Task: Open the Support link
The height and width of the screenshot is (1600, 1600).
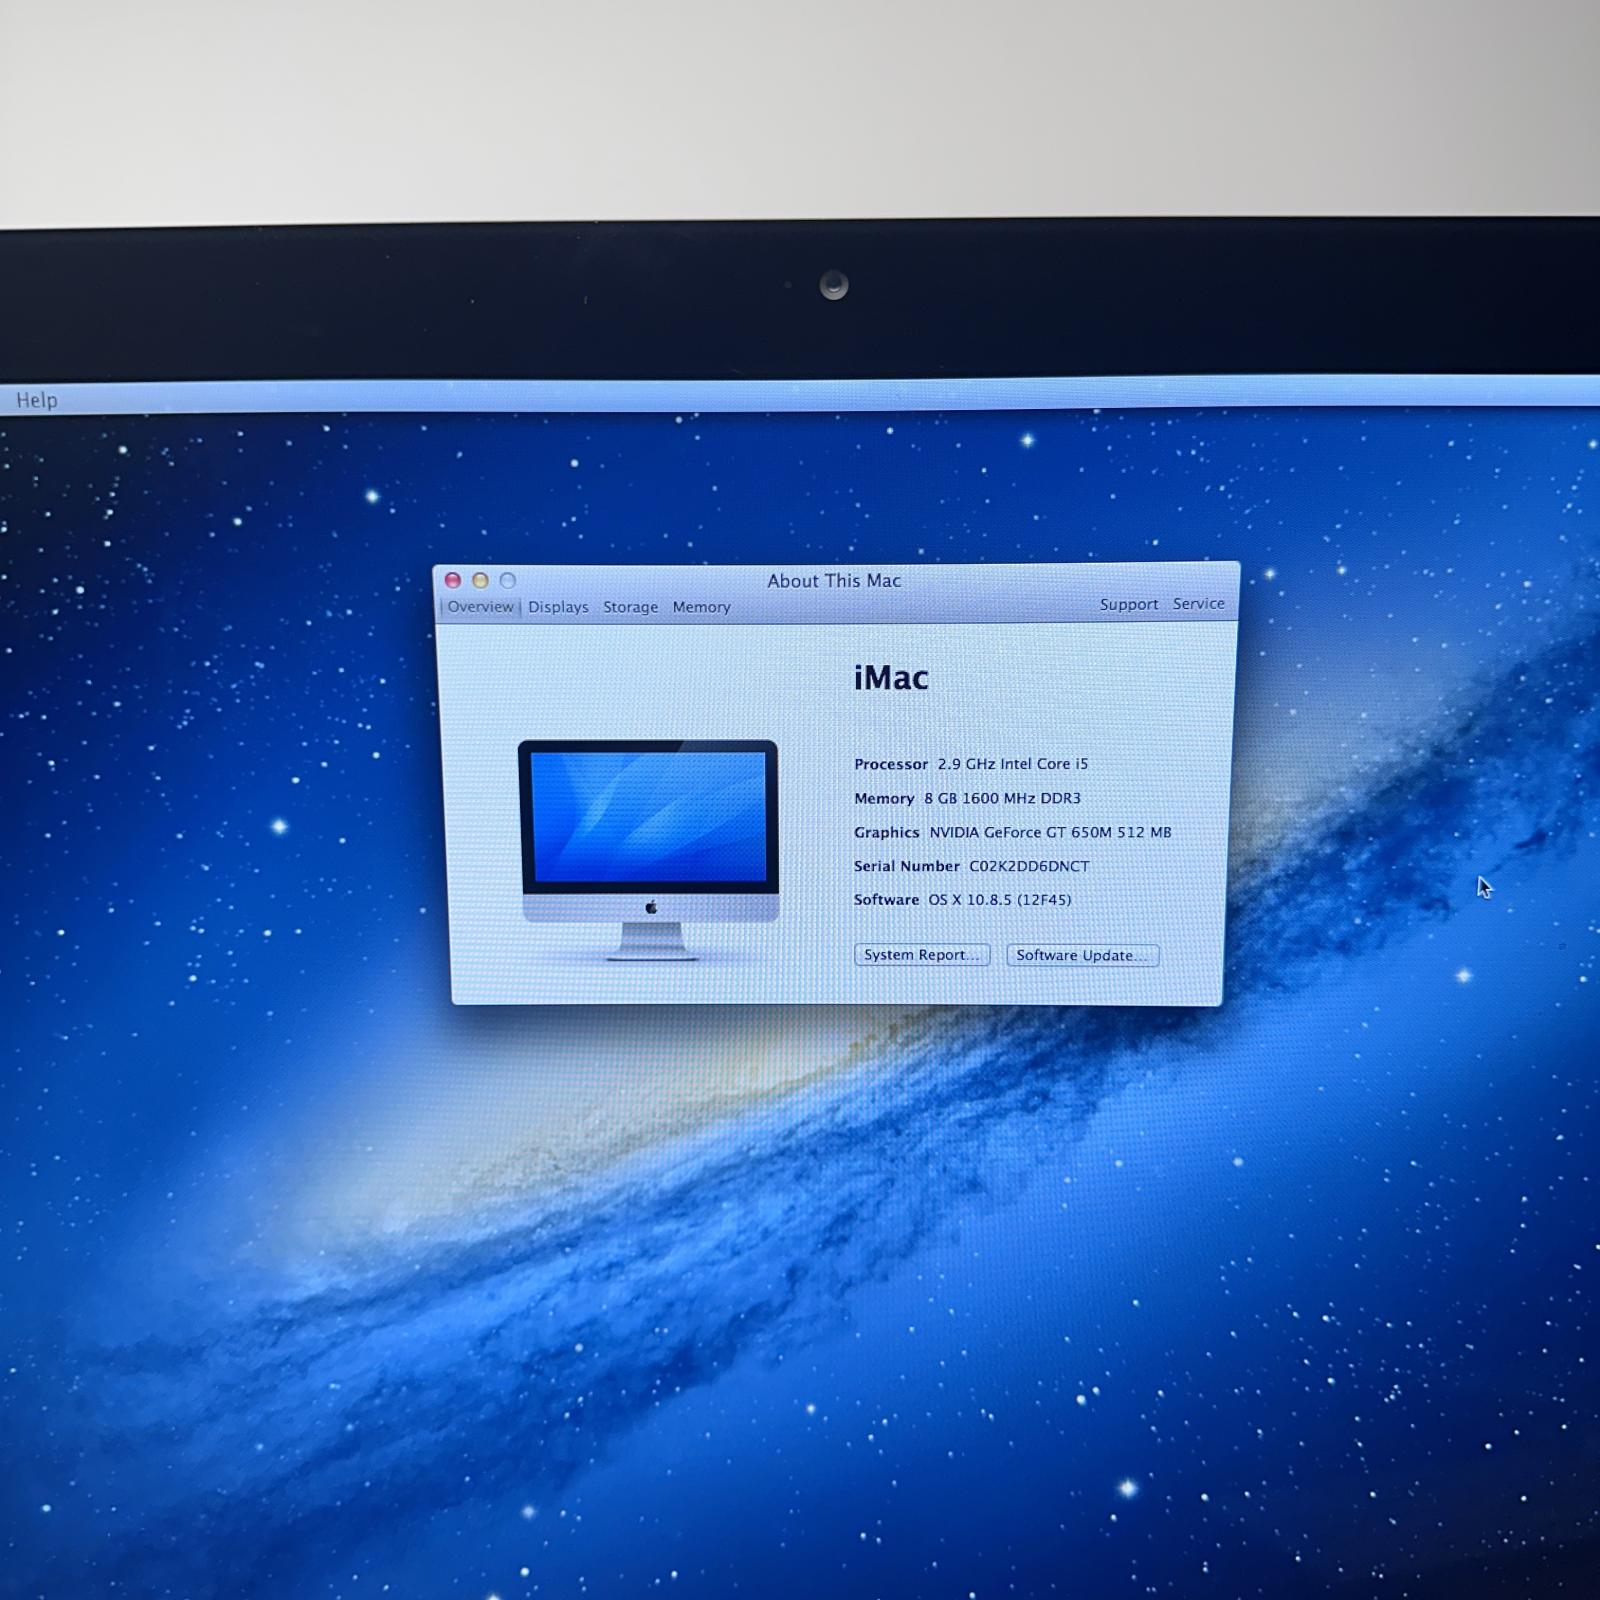Action: [x=1128, y=604]
